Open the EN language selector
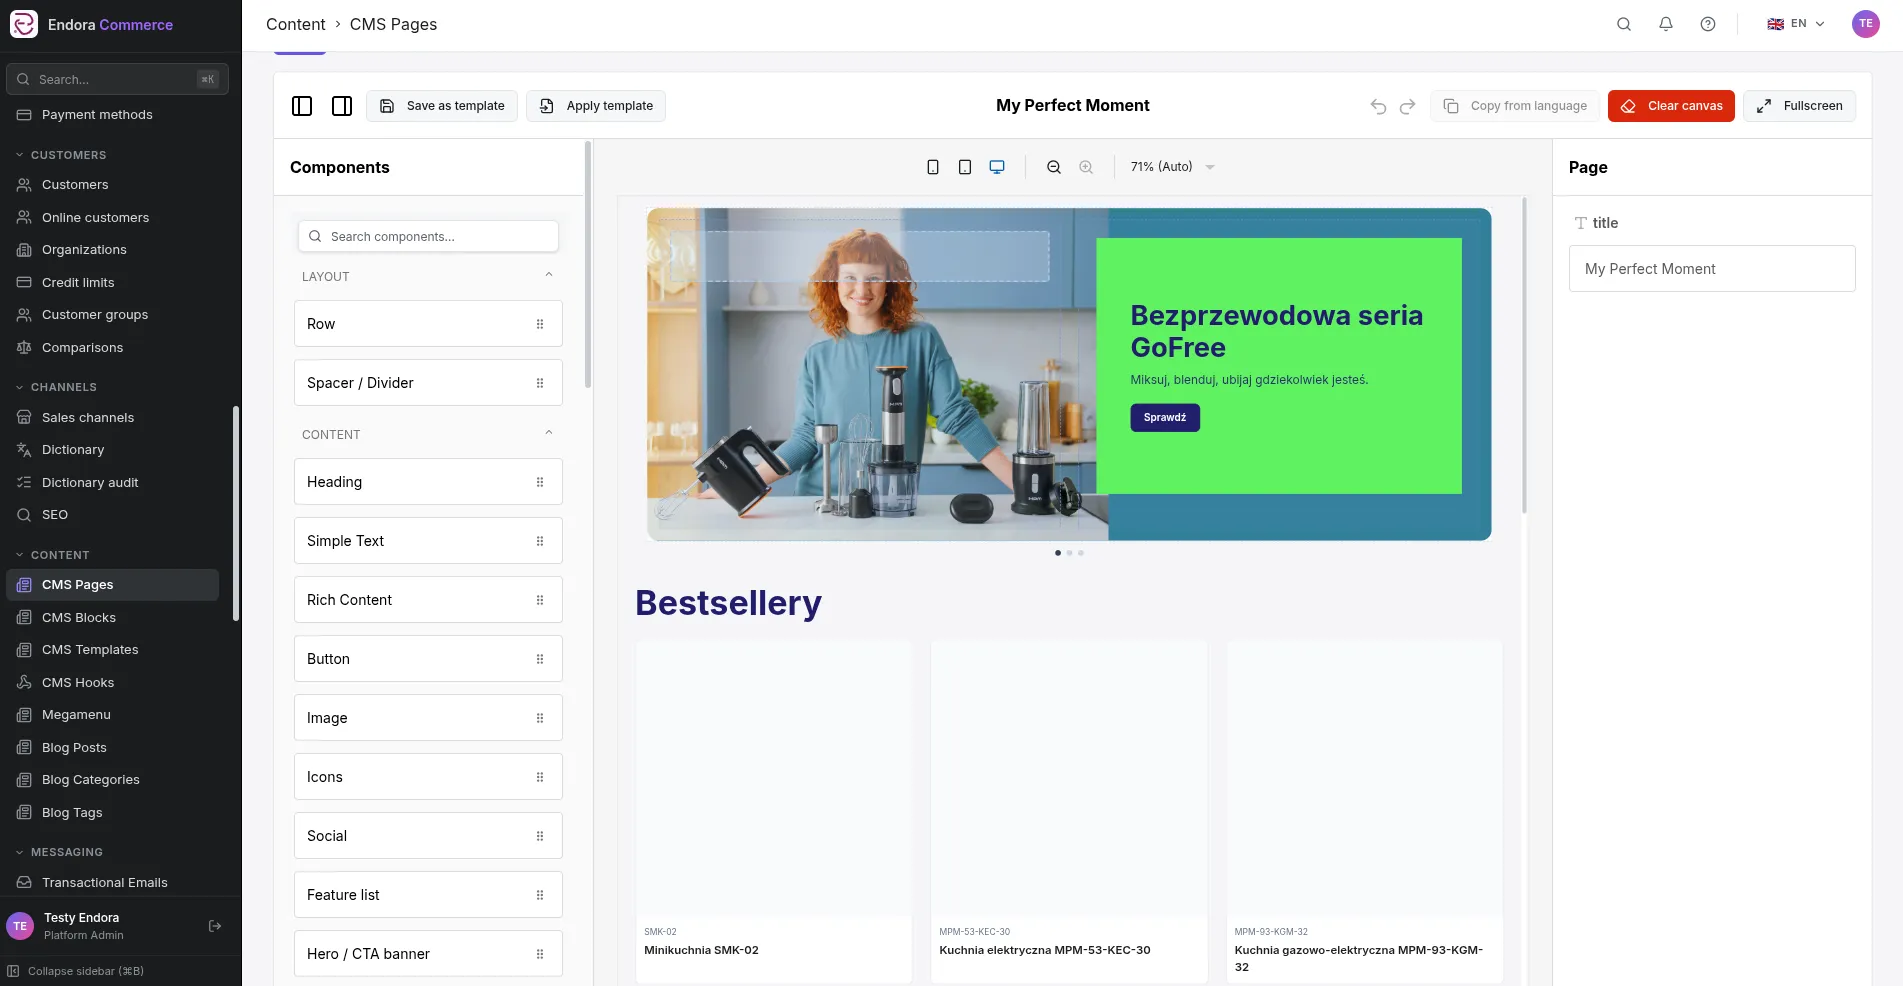 point(1796,24)
